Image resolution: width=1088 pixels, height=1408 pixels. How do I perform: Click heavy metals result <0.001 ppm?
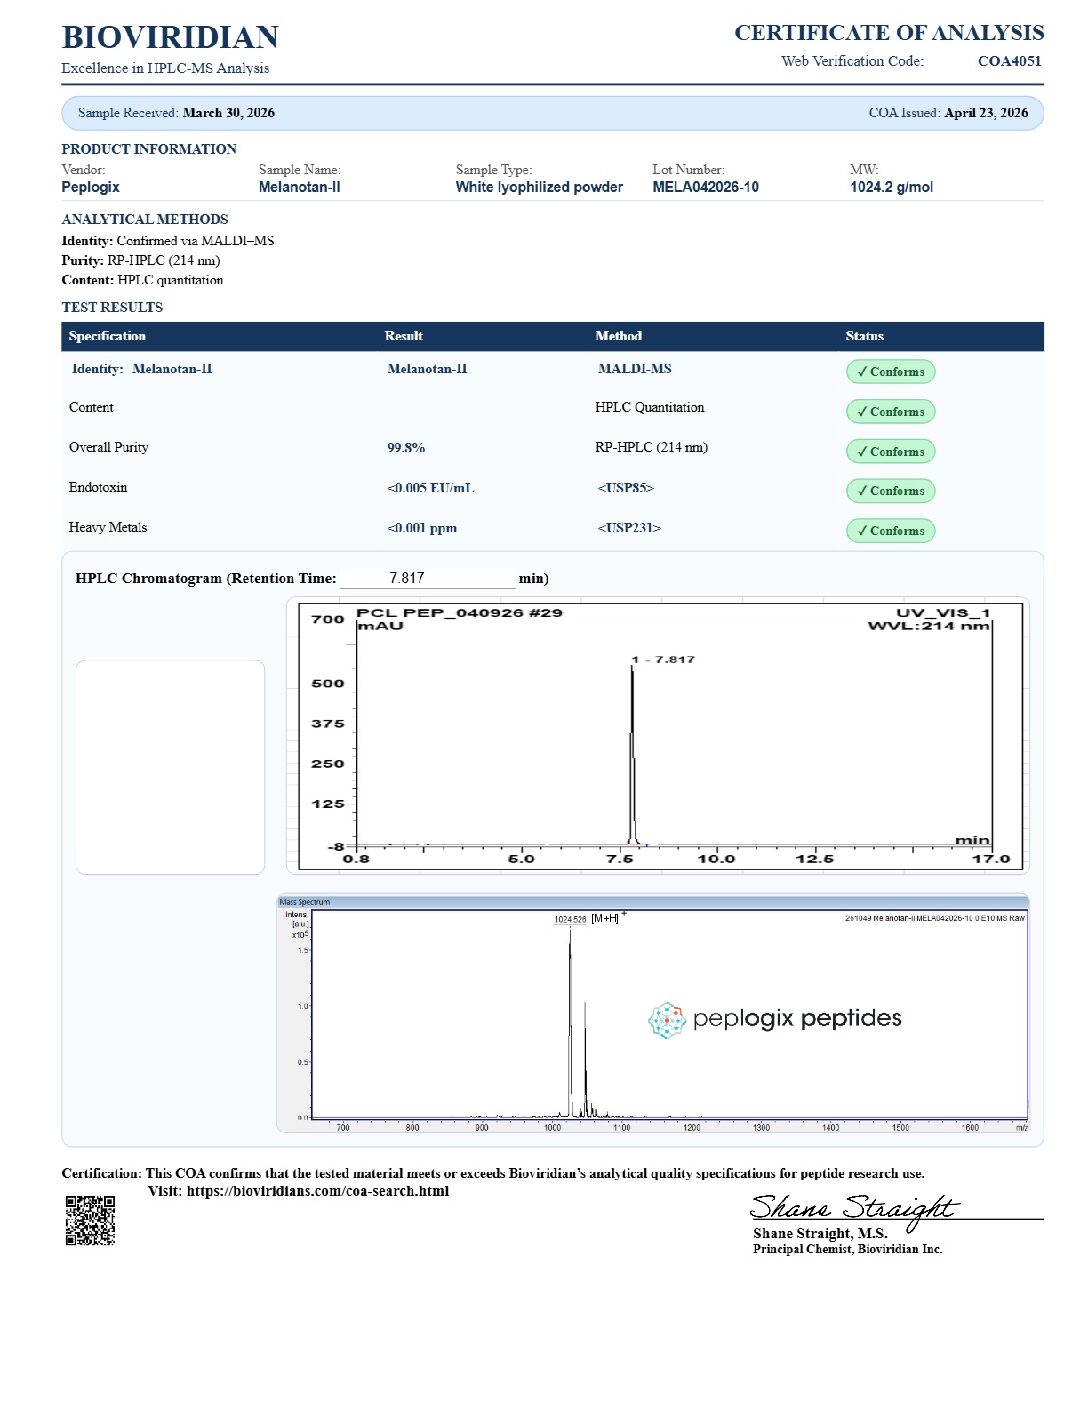point(422,528)
